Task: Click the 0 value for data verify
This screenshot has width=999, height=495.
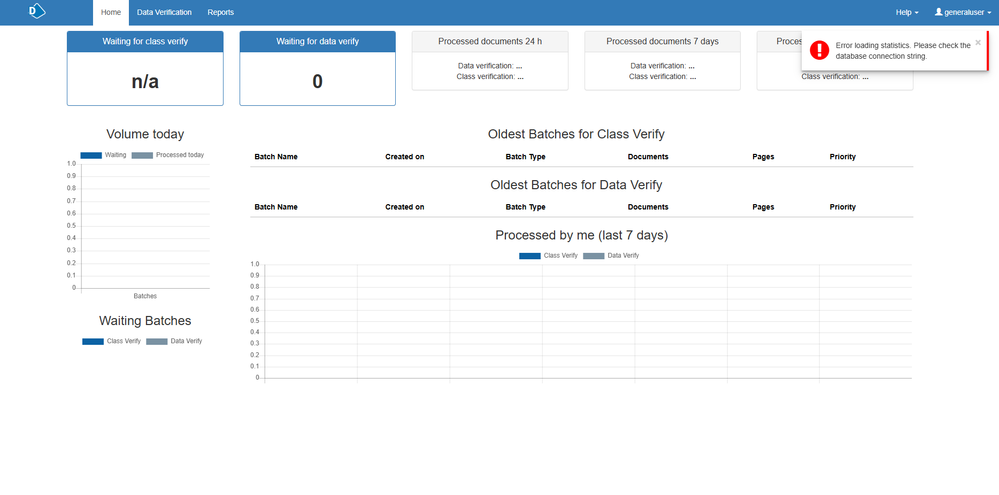Action: coord(317,82)
